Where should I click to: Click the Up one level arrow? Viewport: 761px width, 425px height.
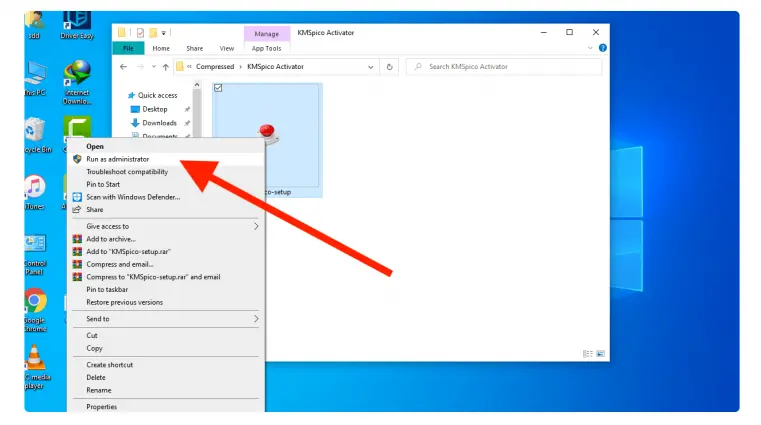[165, 67]
